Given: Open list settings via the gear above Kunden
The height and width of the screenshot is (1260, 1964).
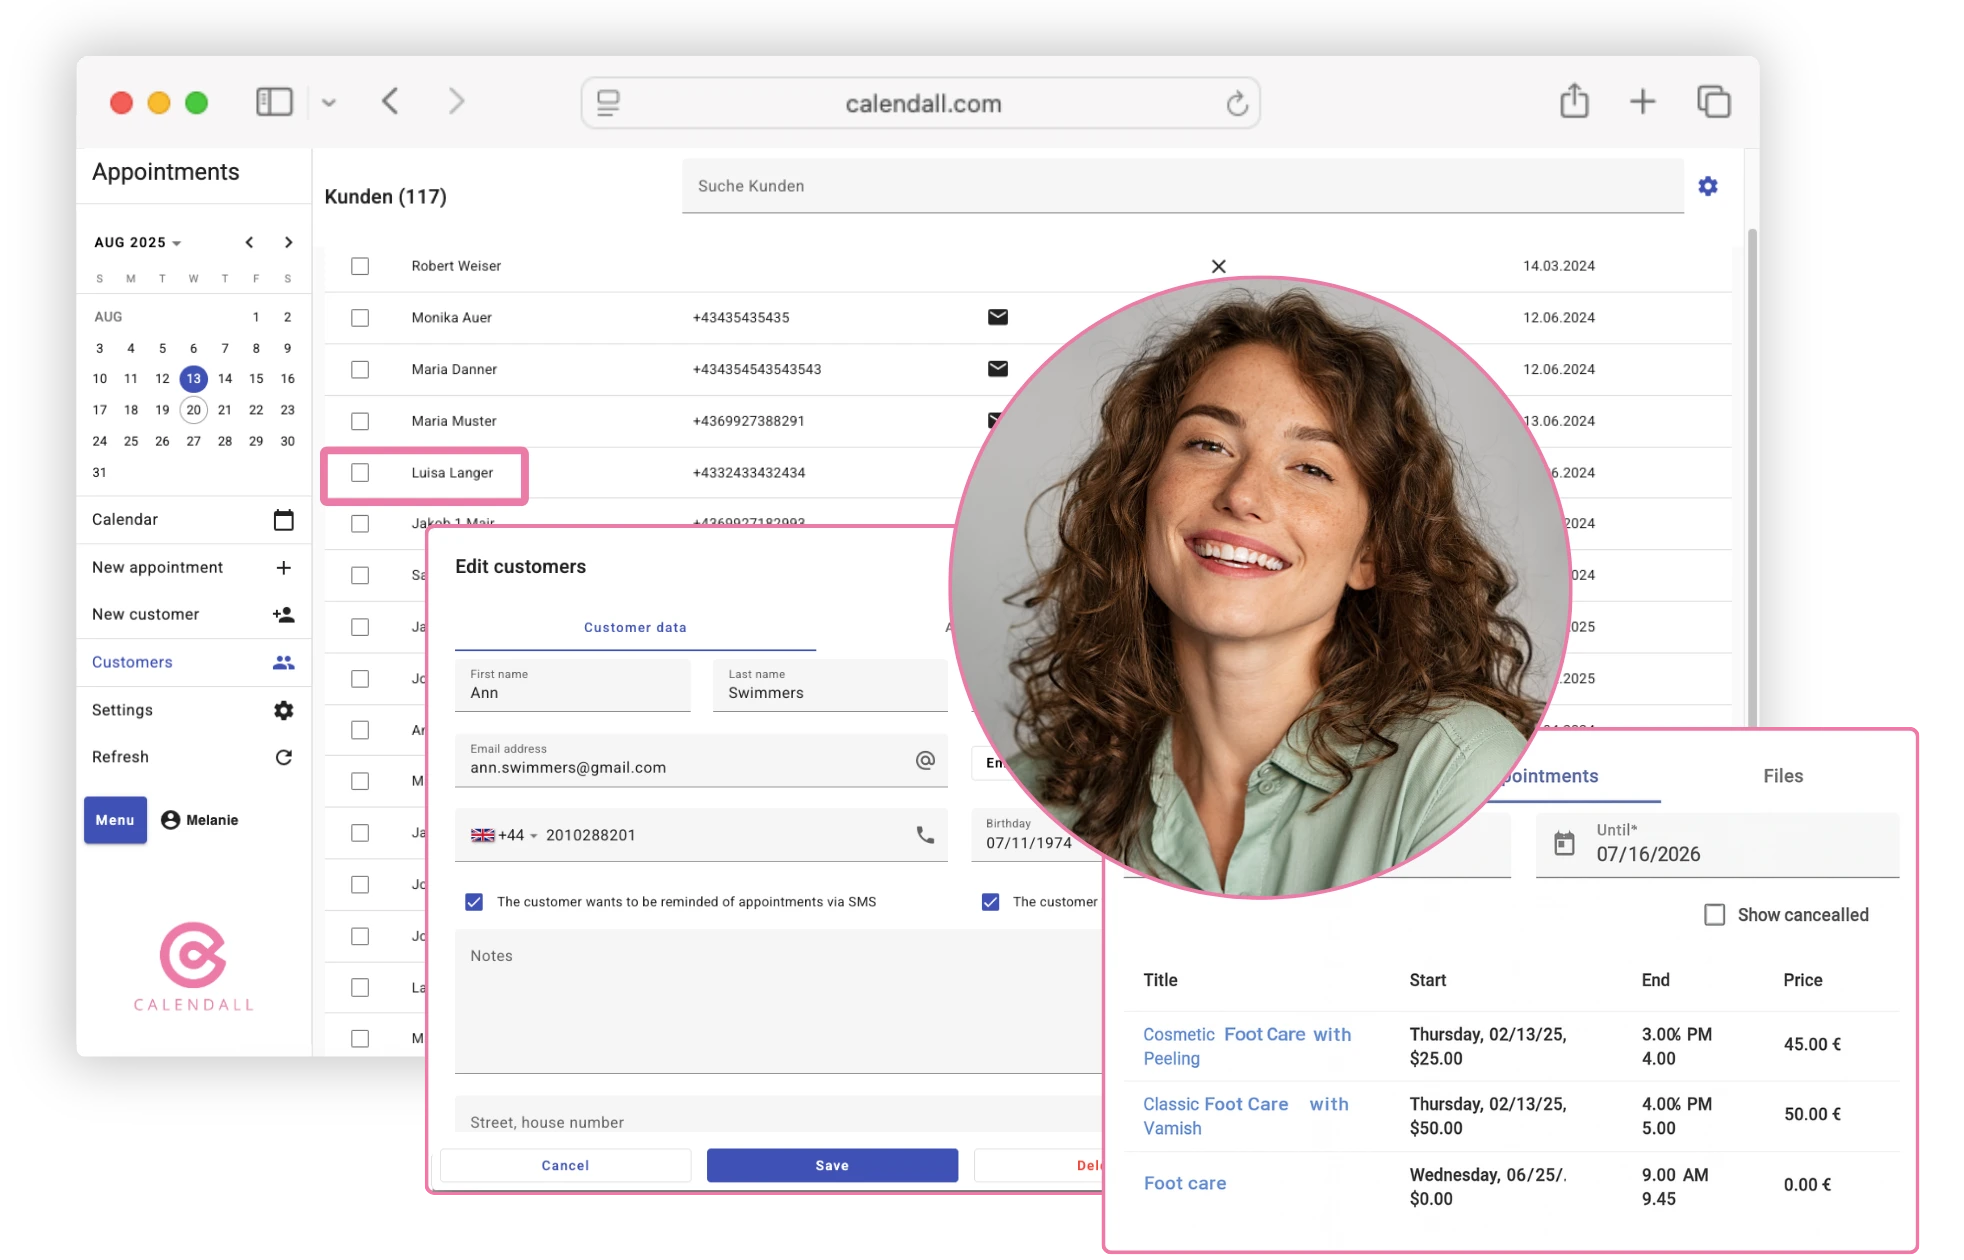Looking at the screenshot, I should point(1708,186).
